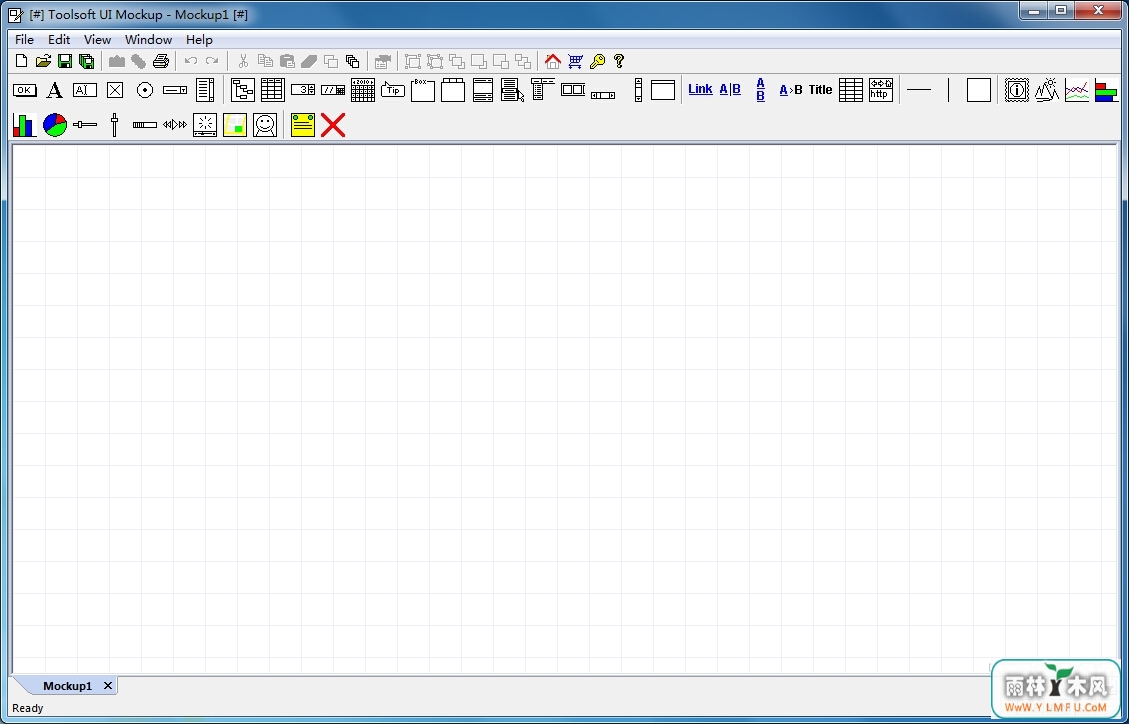Click the Home house icon
Viewport: 1129px width, 724px height.
552,61
